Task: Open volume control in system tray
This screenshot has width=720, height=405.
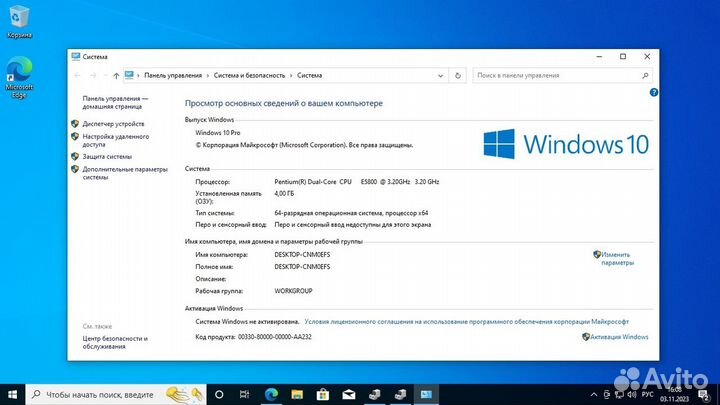Action: point(631,394)
